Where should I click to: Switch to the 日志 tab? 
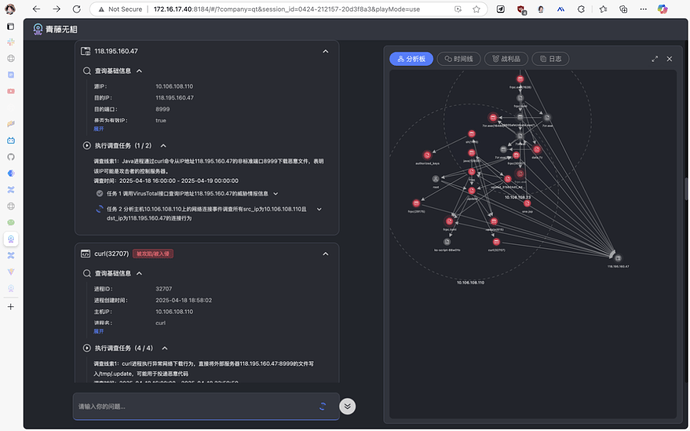point(552,59)
